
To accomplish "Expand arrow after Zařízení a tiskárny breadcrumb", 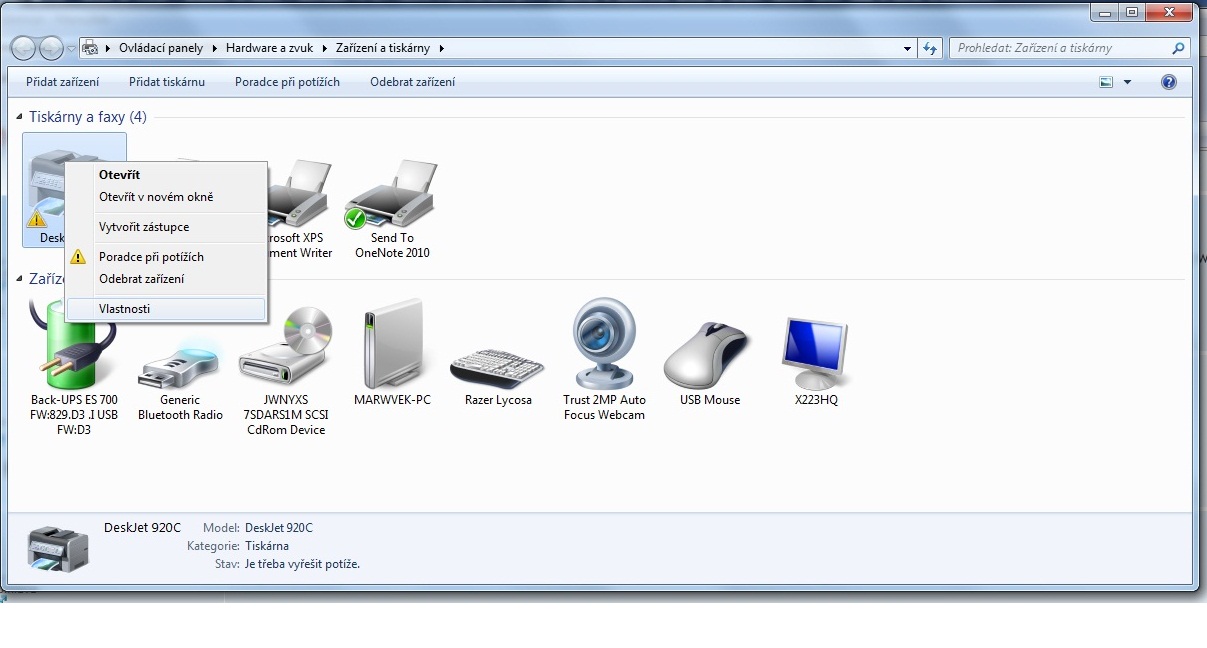I will [441, 48].
